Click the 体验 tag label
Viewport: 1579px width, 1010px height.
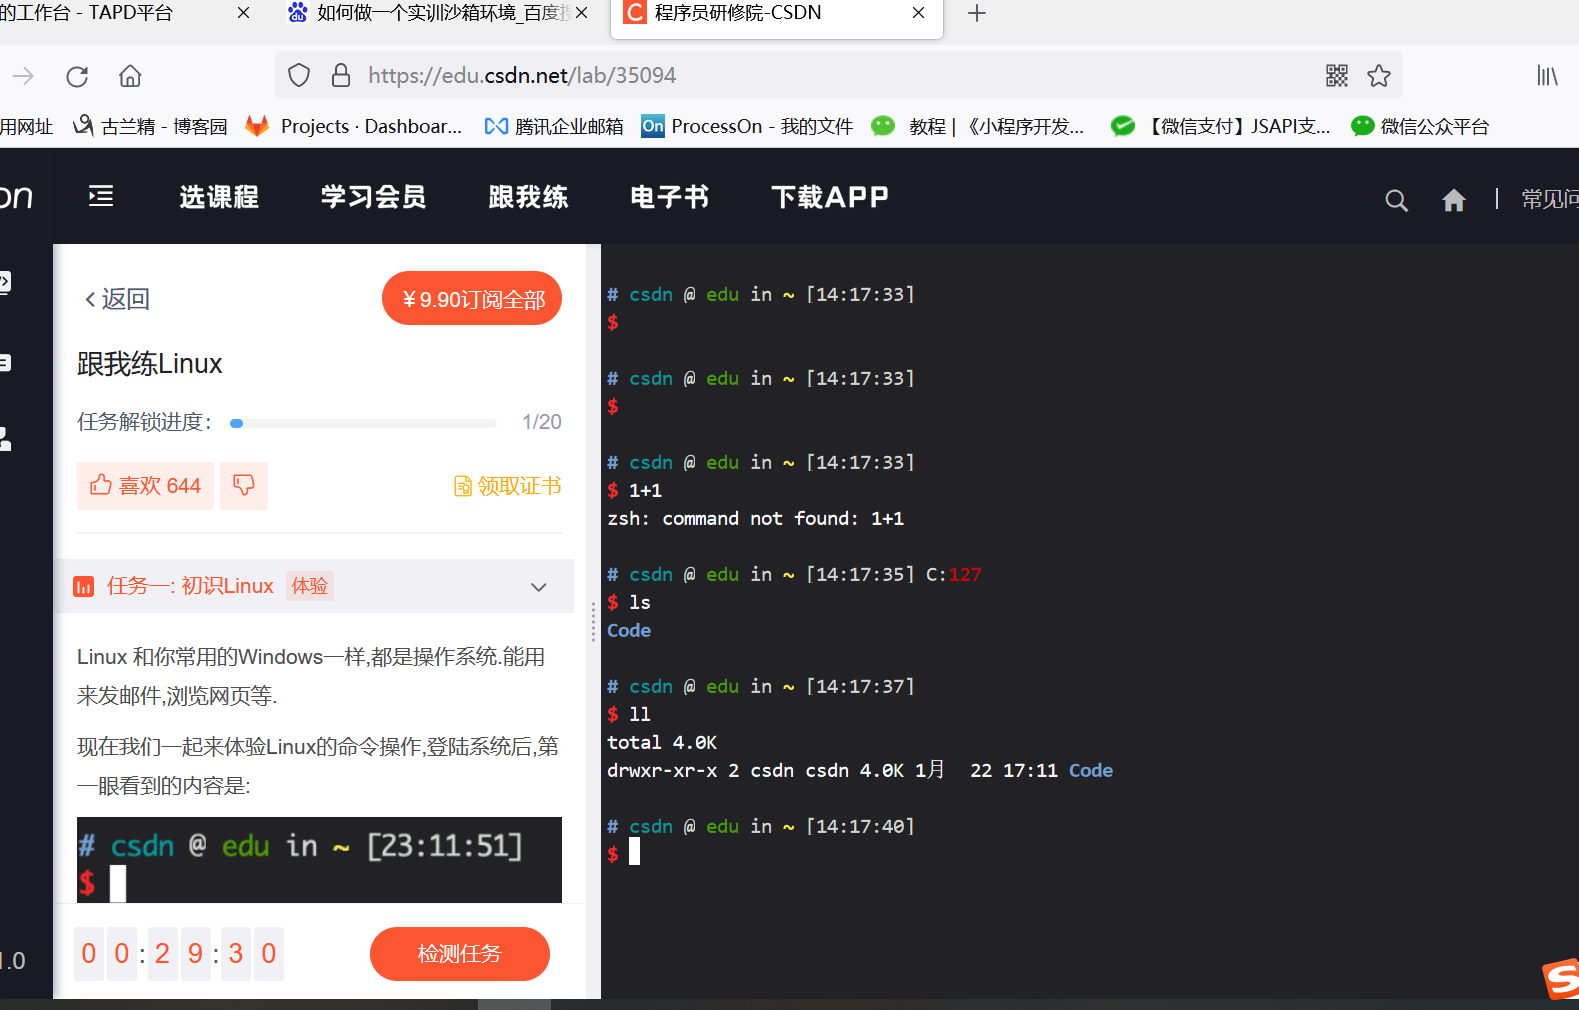point(310,586)
